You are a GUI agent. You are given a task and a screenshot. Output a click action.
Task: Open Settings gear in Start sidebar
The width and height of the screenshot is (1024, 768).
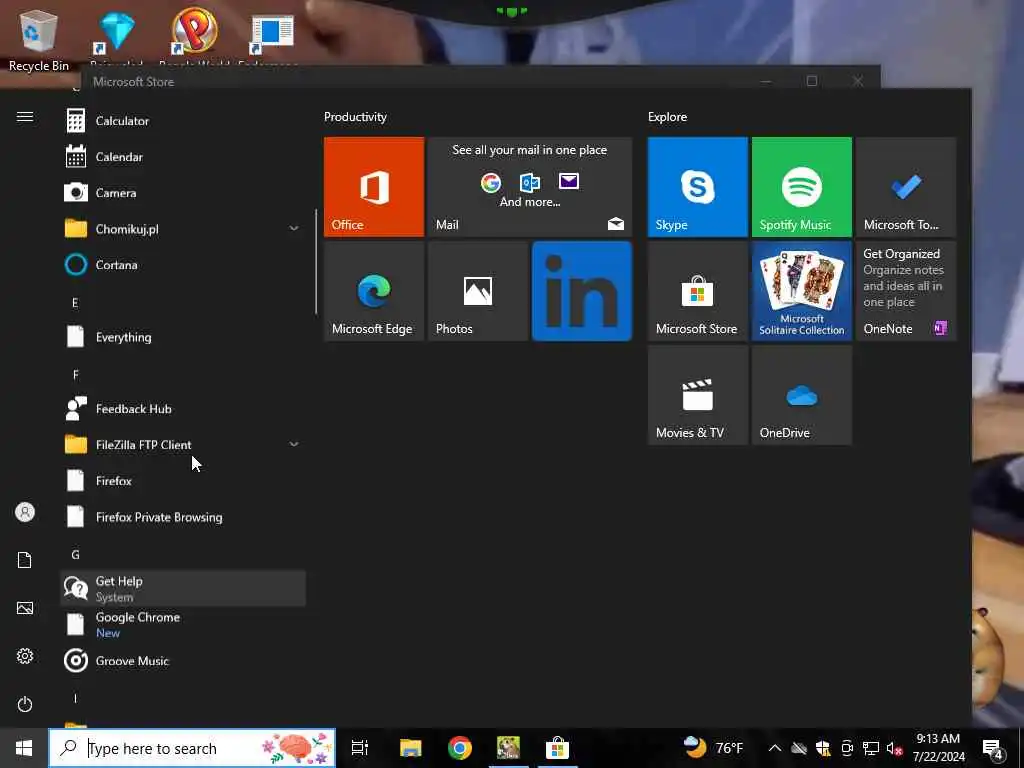25,656
